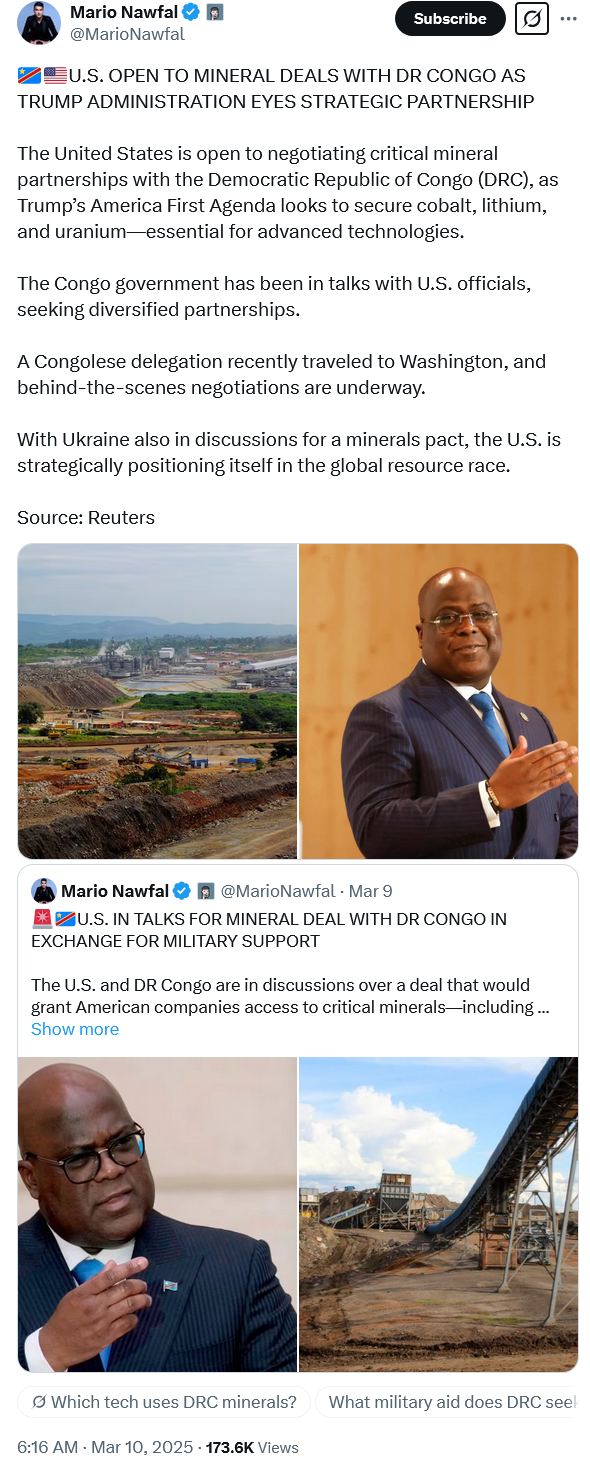Open the photo of the smiling man in suit
Screen dimensions: 590x1470
[439, 701]
